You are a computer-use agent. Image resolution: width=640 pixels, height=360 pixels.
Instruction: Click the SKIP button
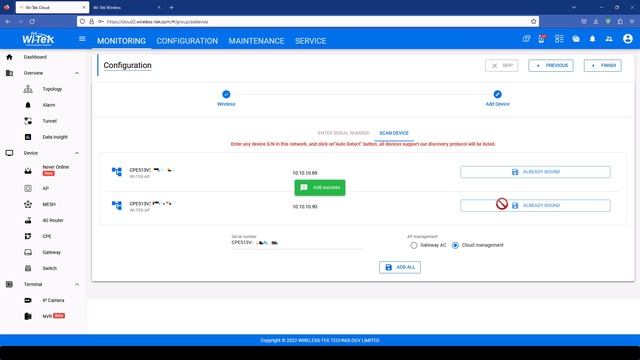(502, 65)
